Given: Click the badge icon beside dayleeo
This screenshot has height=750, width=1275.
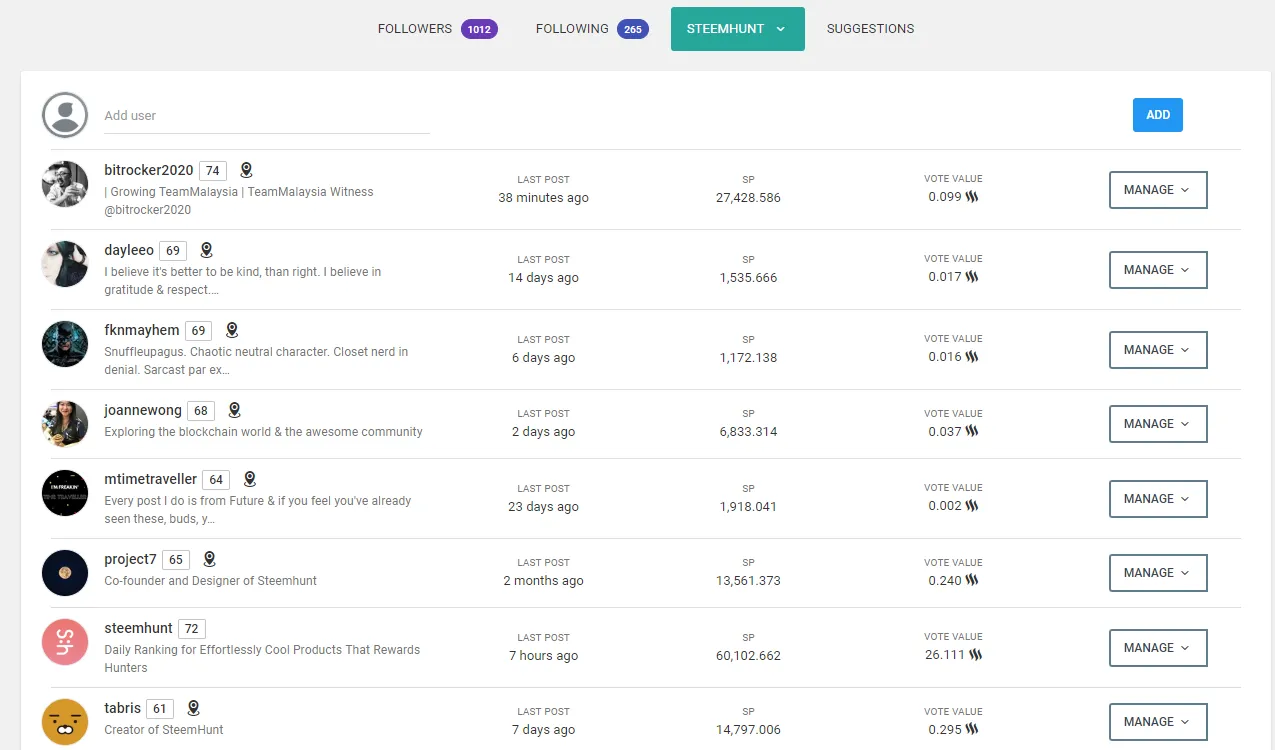Looking at the screenshot, I should 207,250.
